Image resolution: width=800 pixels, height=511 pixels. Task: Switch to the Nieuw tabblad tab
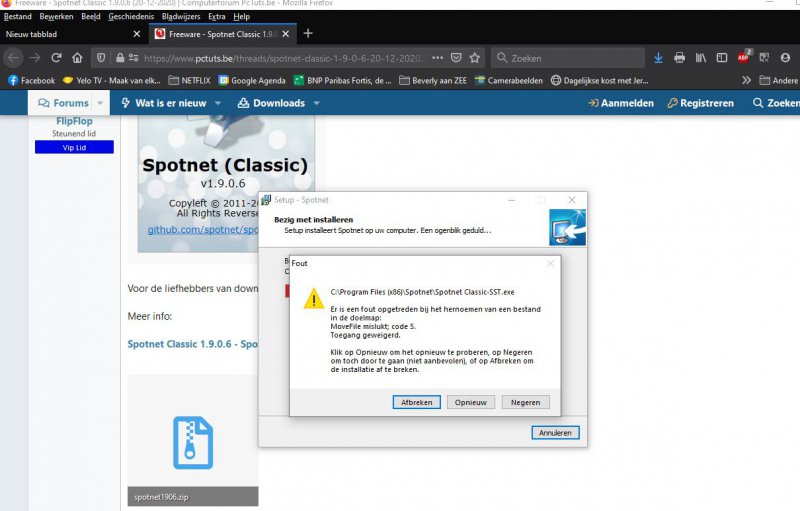point(73,34)
